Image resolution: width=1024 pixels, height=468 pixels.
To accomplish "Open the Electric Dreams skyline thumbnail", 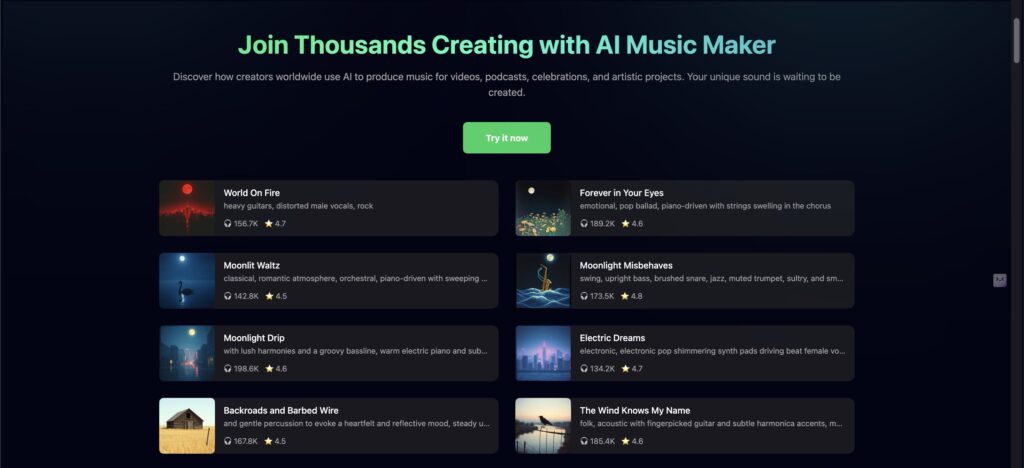I will click(543, 353).
